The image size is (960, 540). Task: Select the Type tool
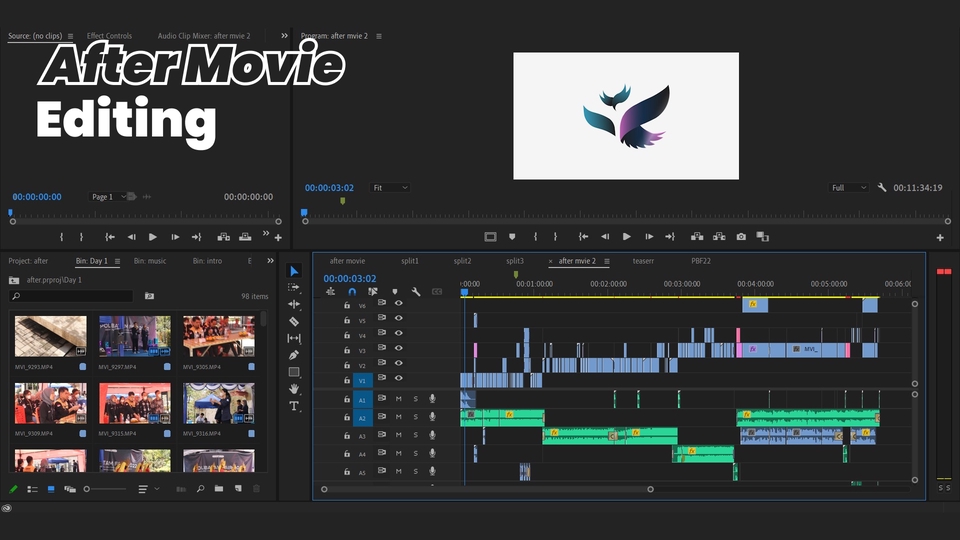294,406
